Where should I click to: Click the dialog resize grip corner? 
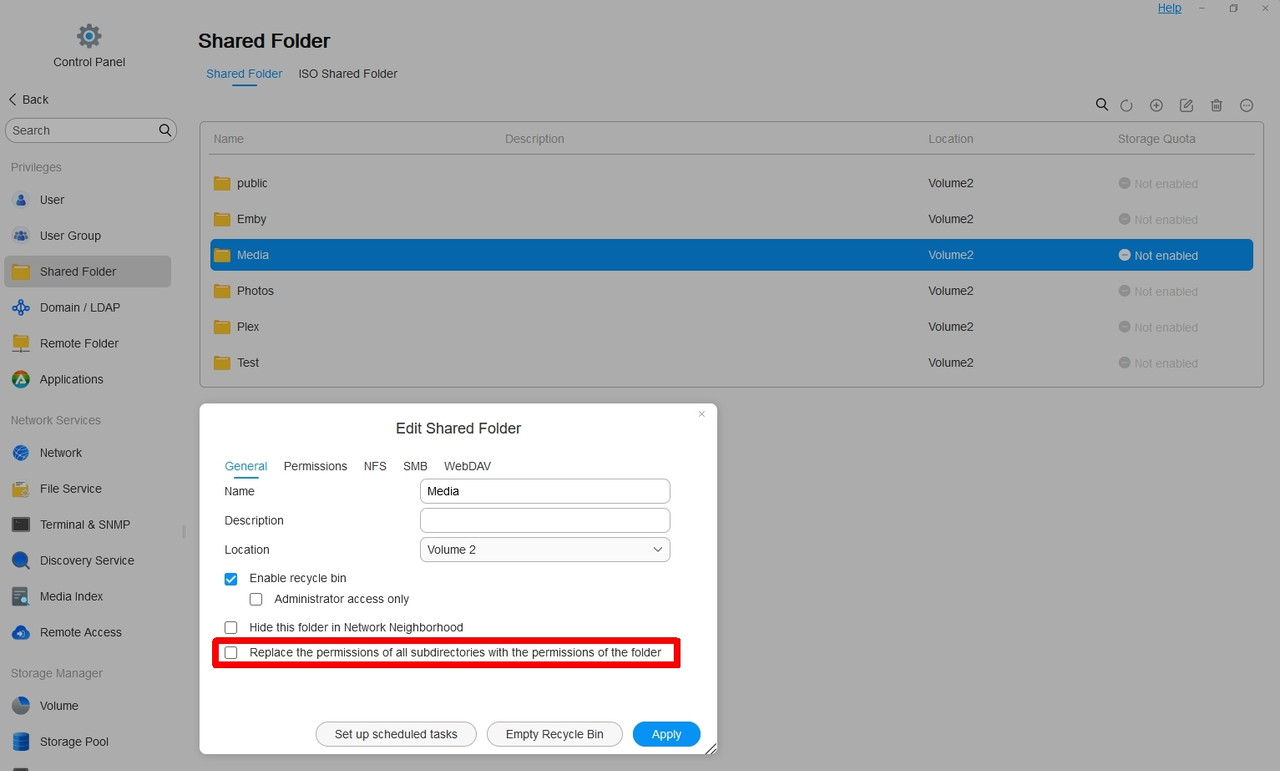point(711,748)
